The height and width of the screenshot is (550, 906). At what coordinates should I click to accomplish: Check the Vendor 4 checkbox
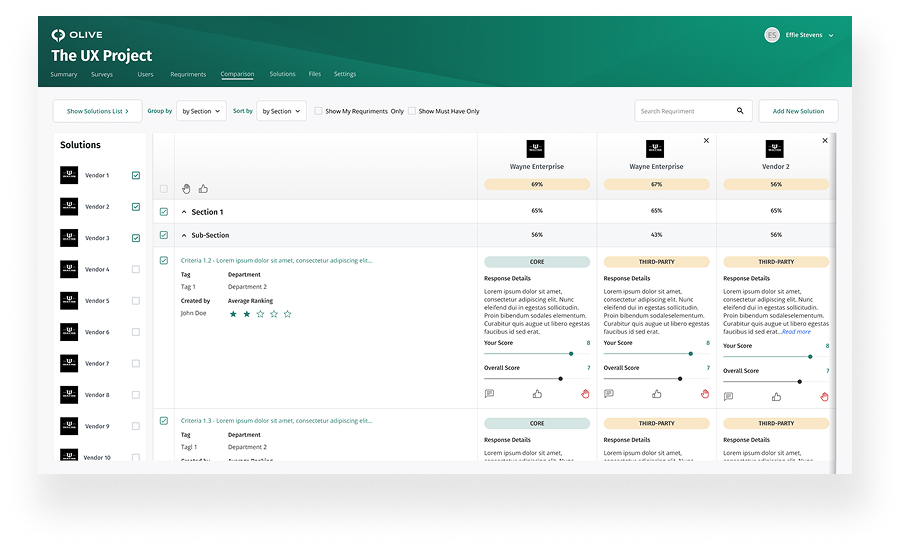136,269
